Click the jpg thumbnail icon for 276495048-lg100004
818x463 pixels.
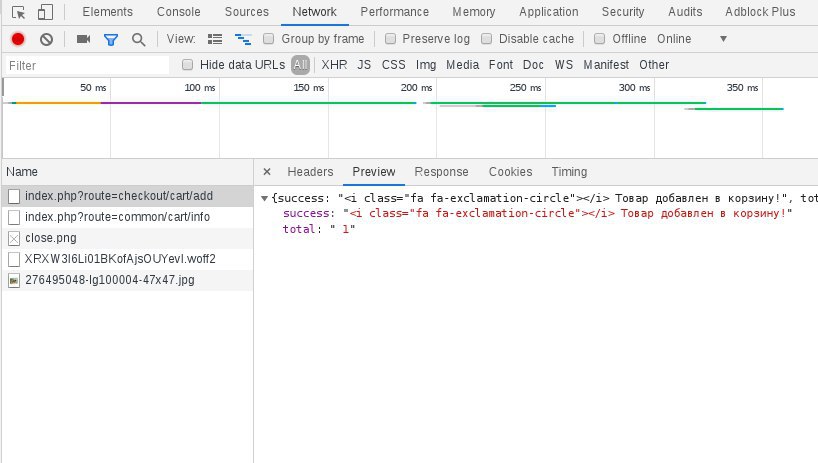(x=14, y=281)
